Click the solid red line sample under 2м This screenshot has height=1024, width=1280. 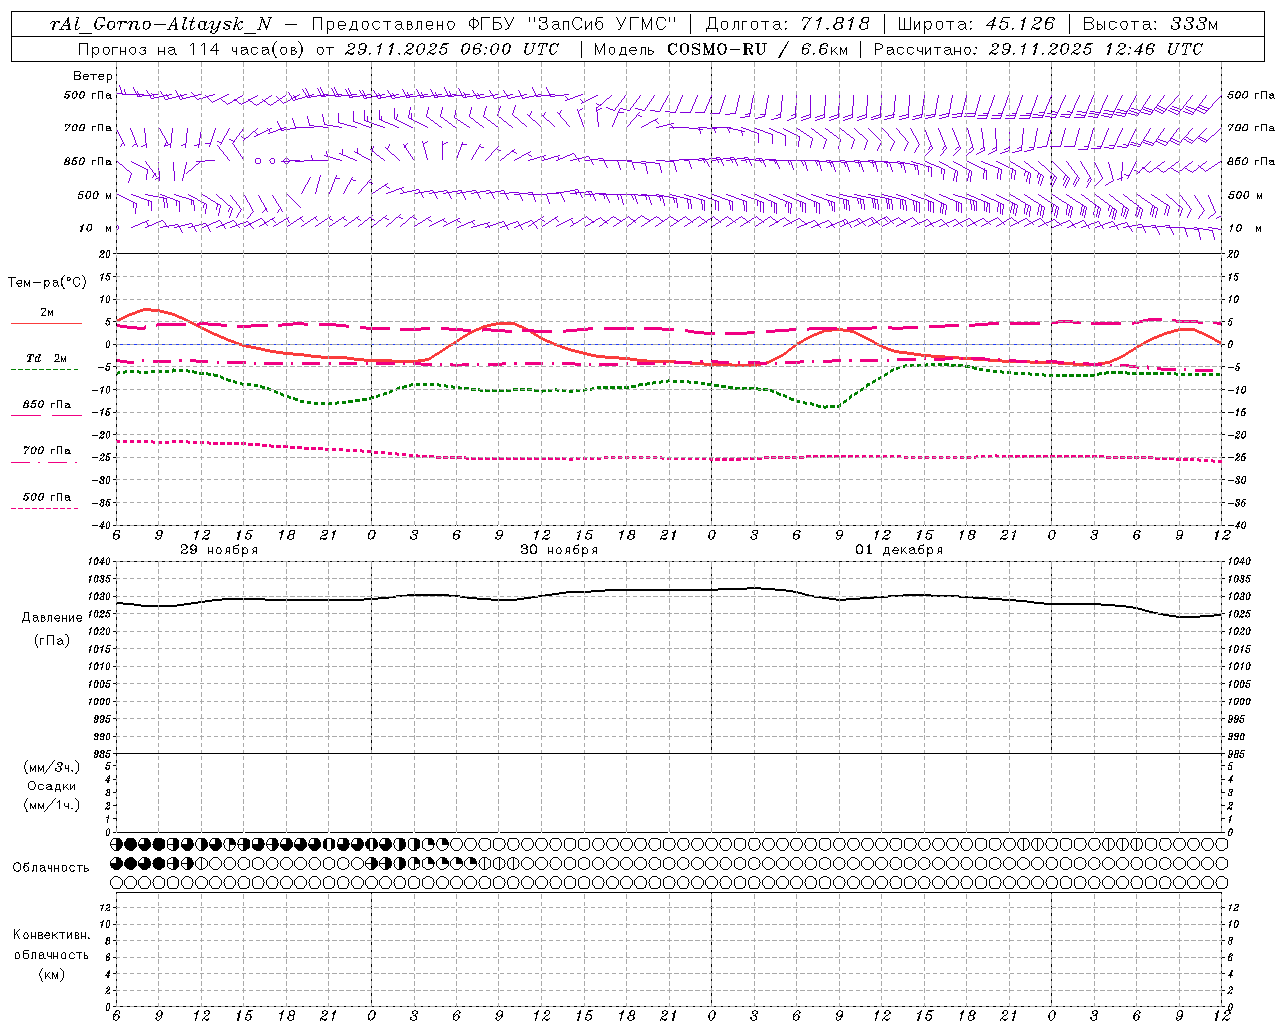[46, 324]
